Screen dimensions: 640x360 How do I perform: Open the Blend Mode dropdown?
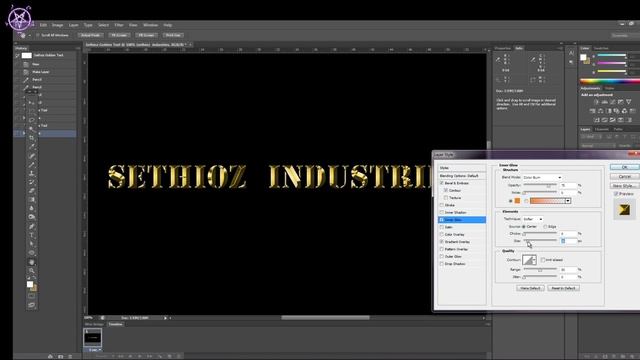542,178
